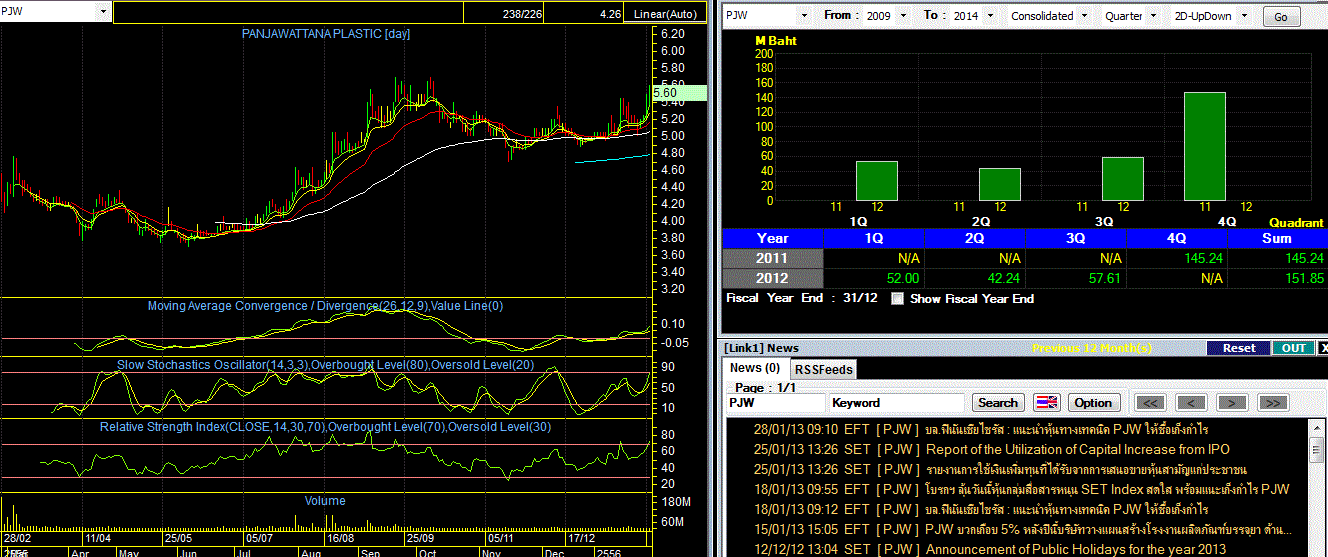Screen dimensions: 1328x557
Task: Click the Linear(Auto) scale box
Action: 667,14
